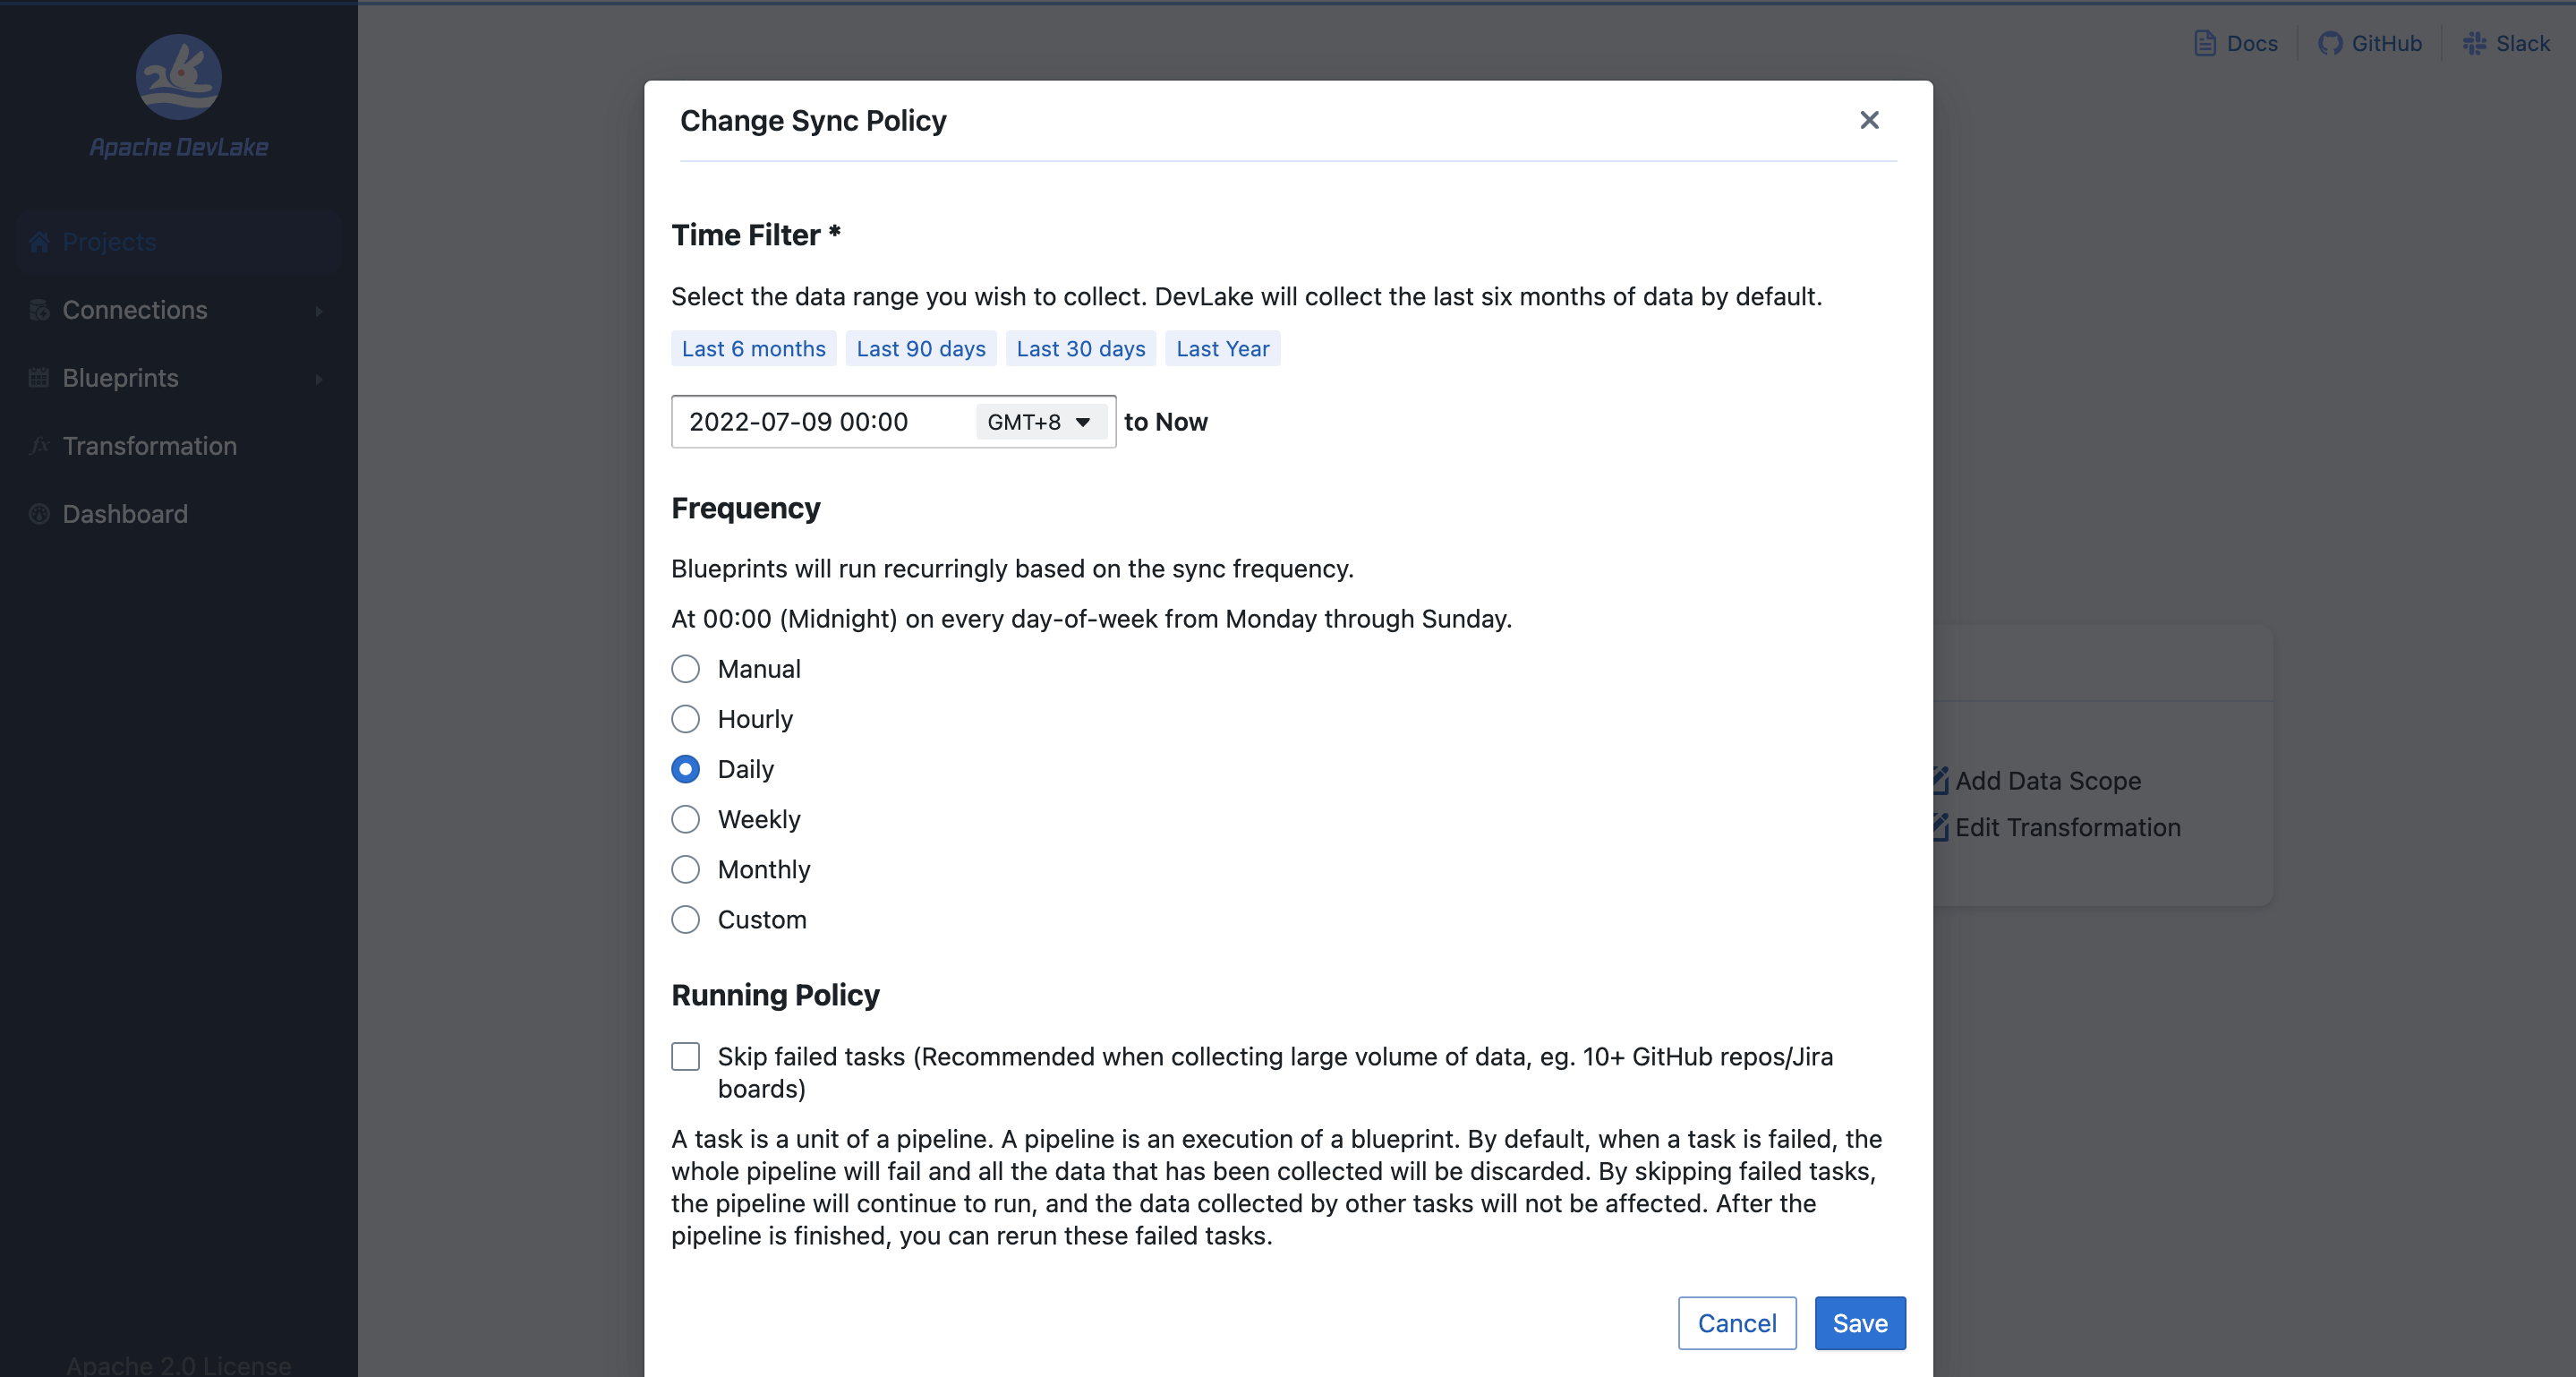Save the sync policy changes
The height and width of the screenshot is (1377, 2576).
1859,1323
